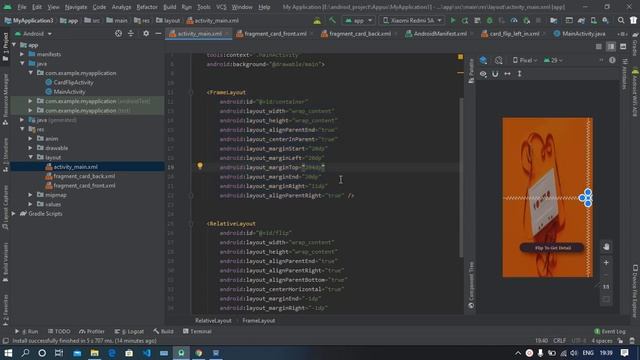
Task: Open the TODO tool window
Action: [59, 331]
